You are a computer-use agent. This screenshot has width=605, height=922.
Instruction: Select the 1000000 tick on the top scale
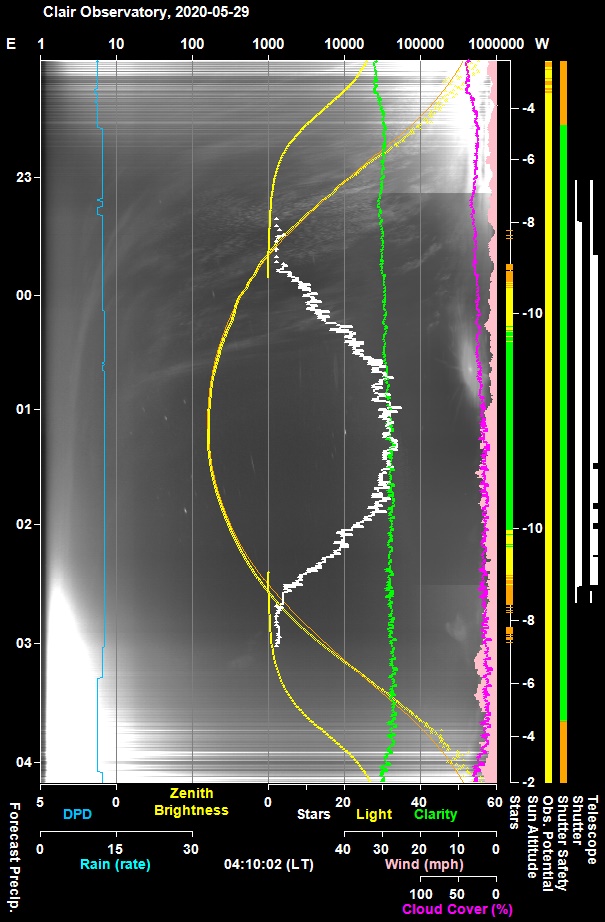[x=497, y=44]
